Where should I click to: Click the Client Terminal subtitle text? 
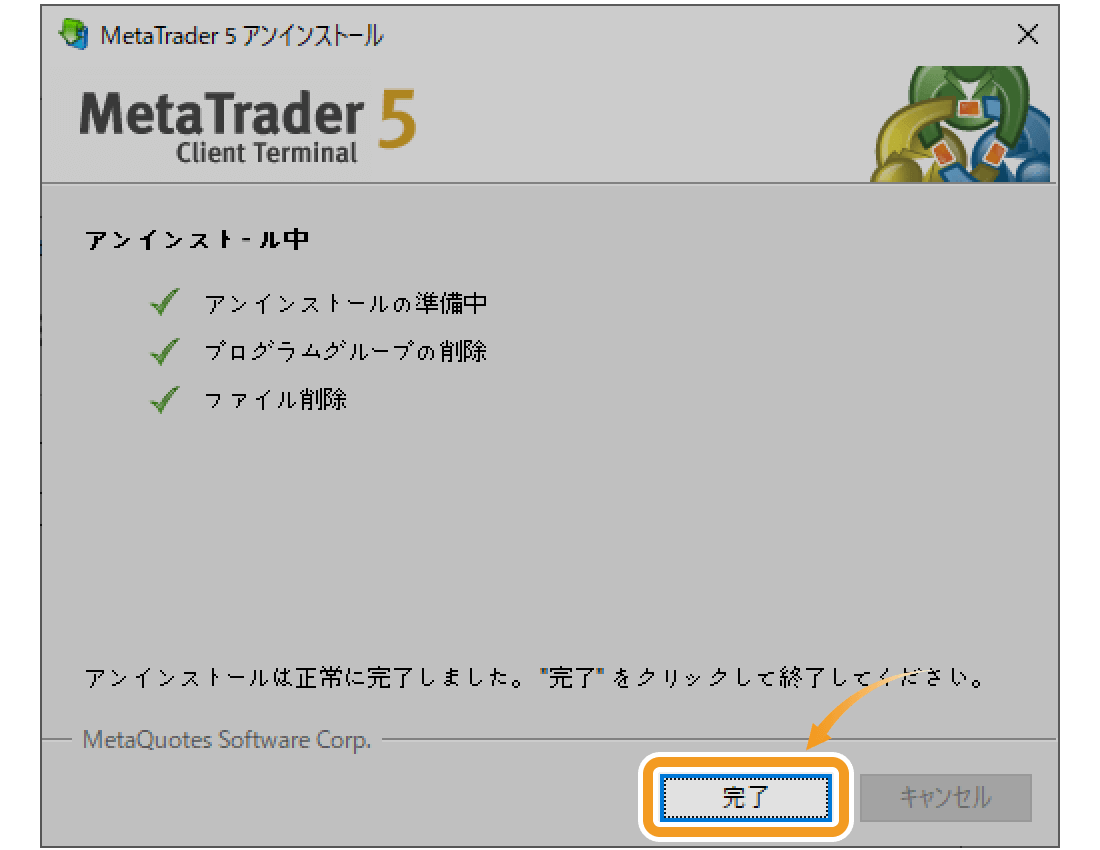(266, 153)
